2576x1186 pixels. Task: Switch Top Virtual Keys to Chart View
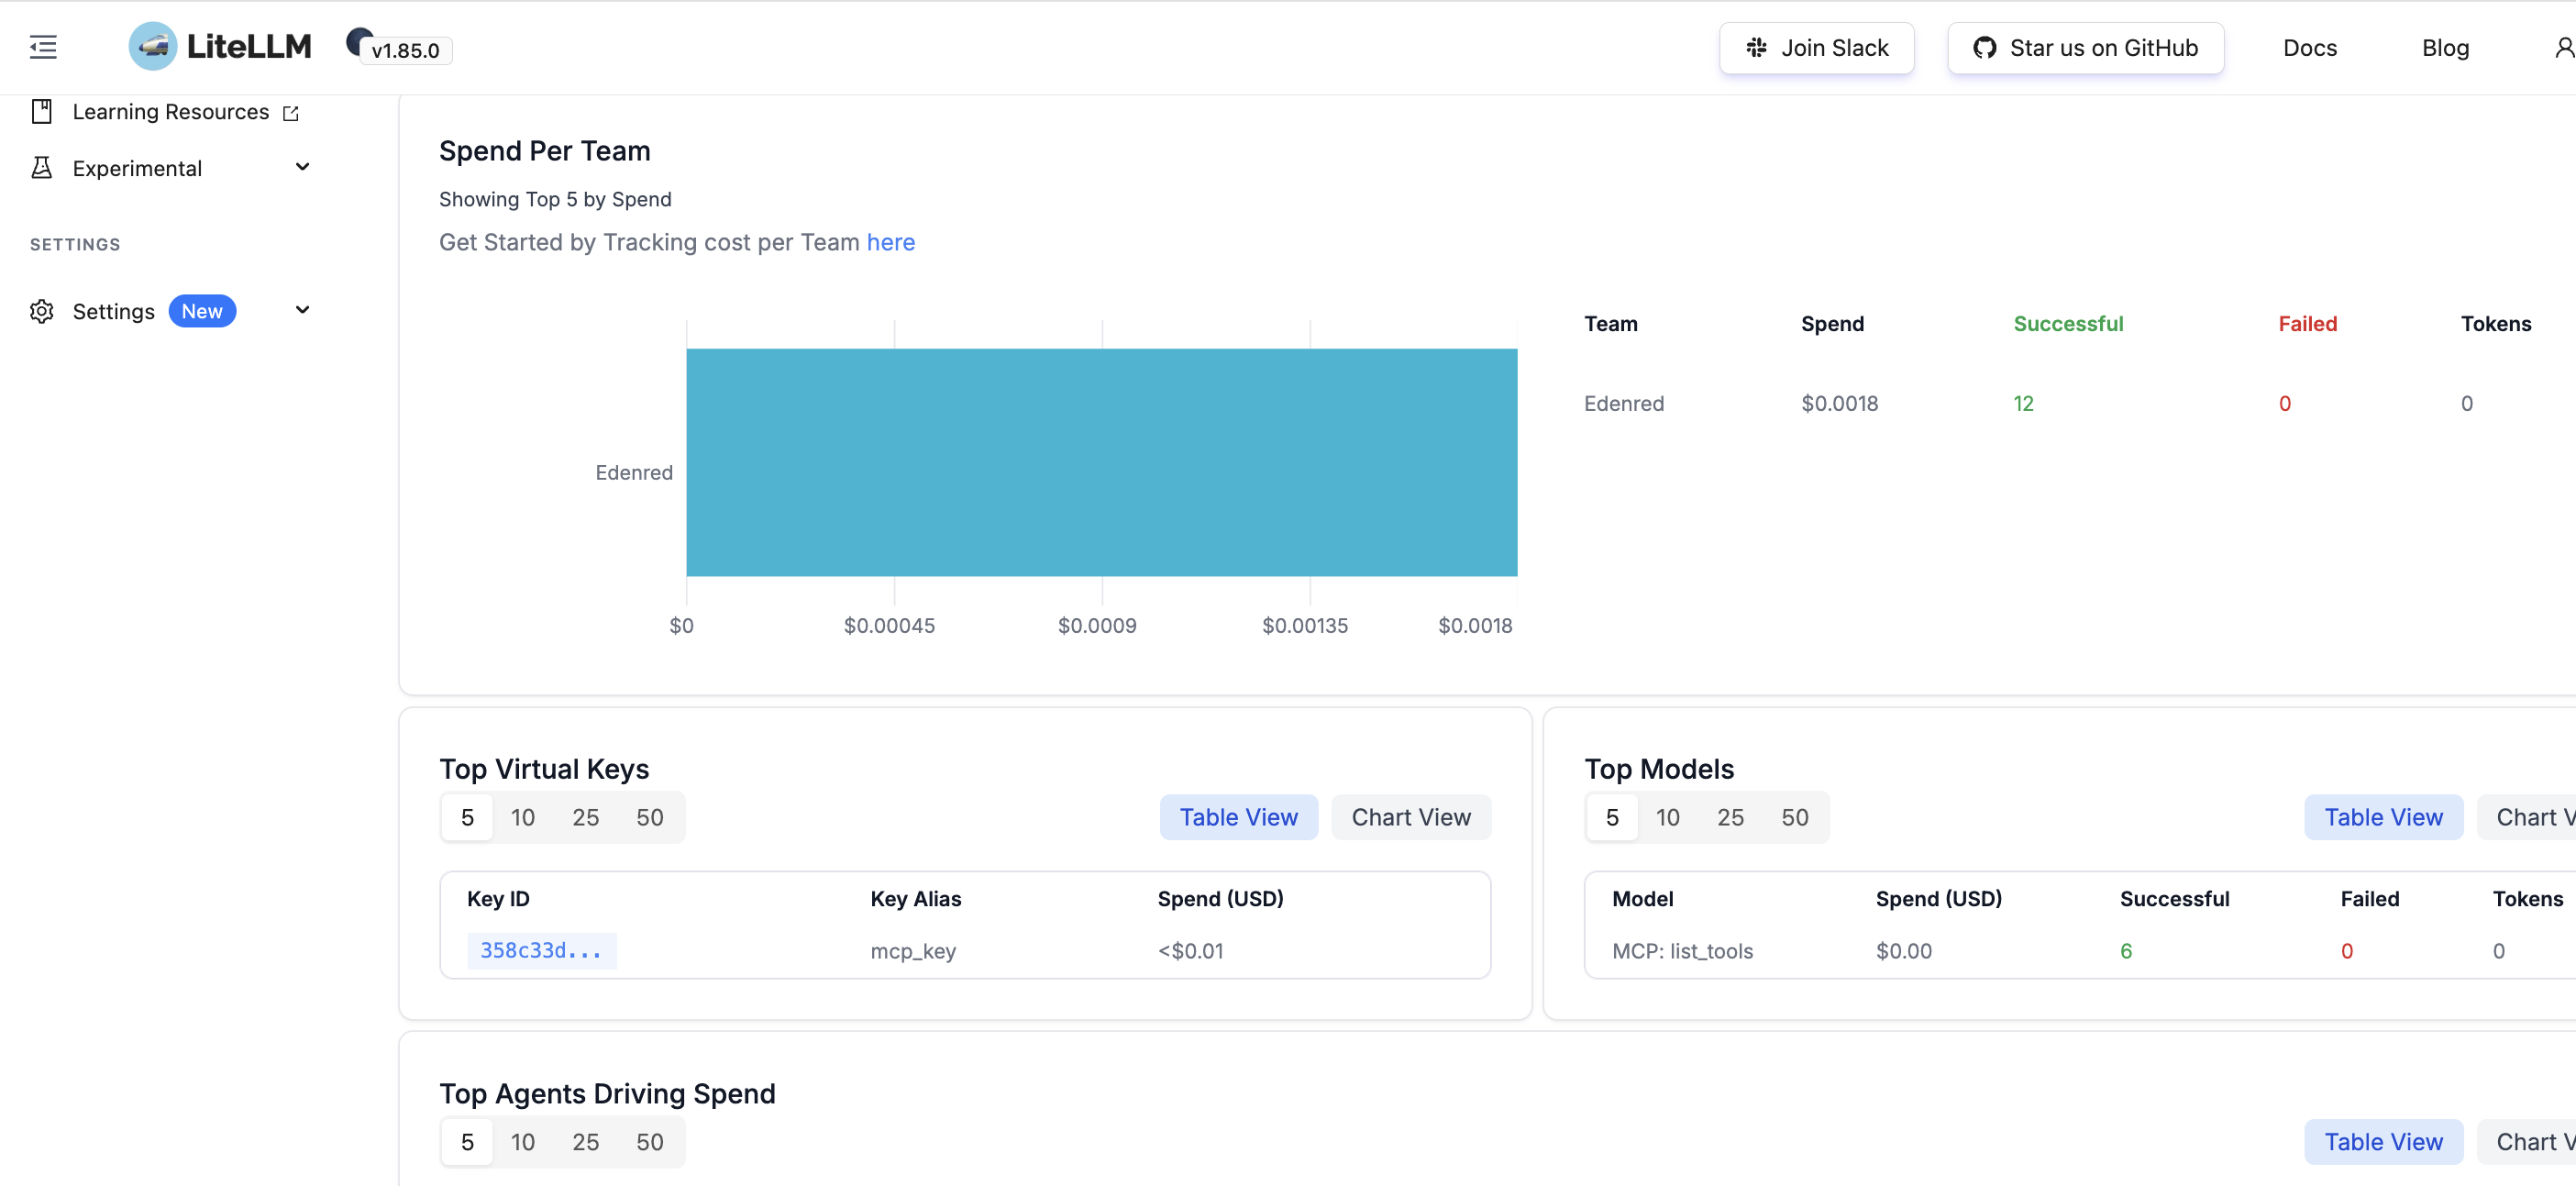[1410, 817]
